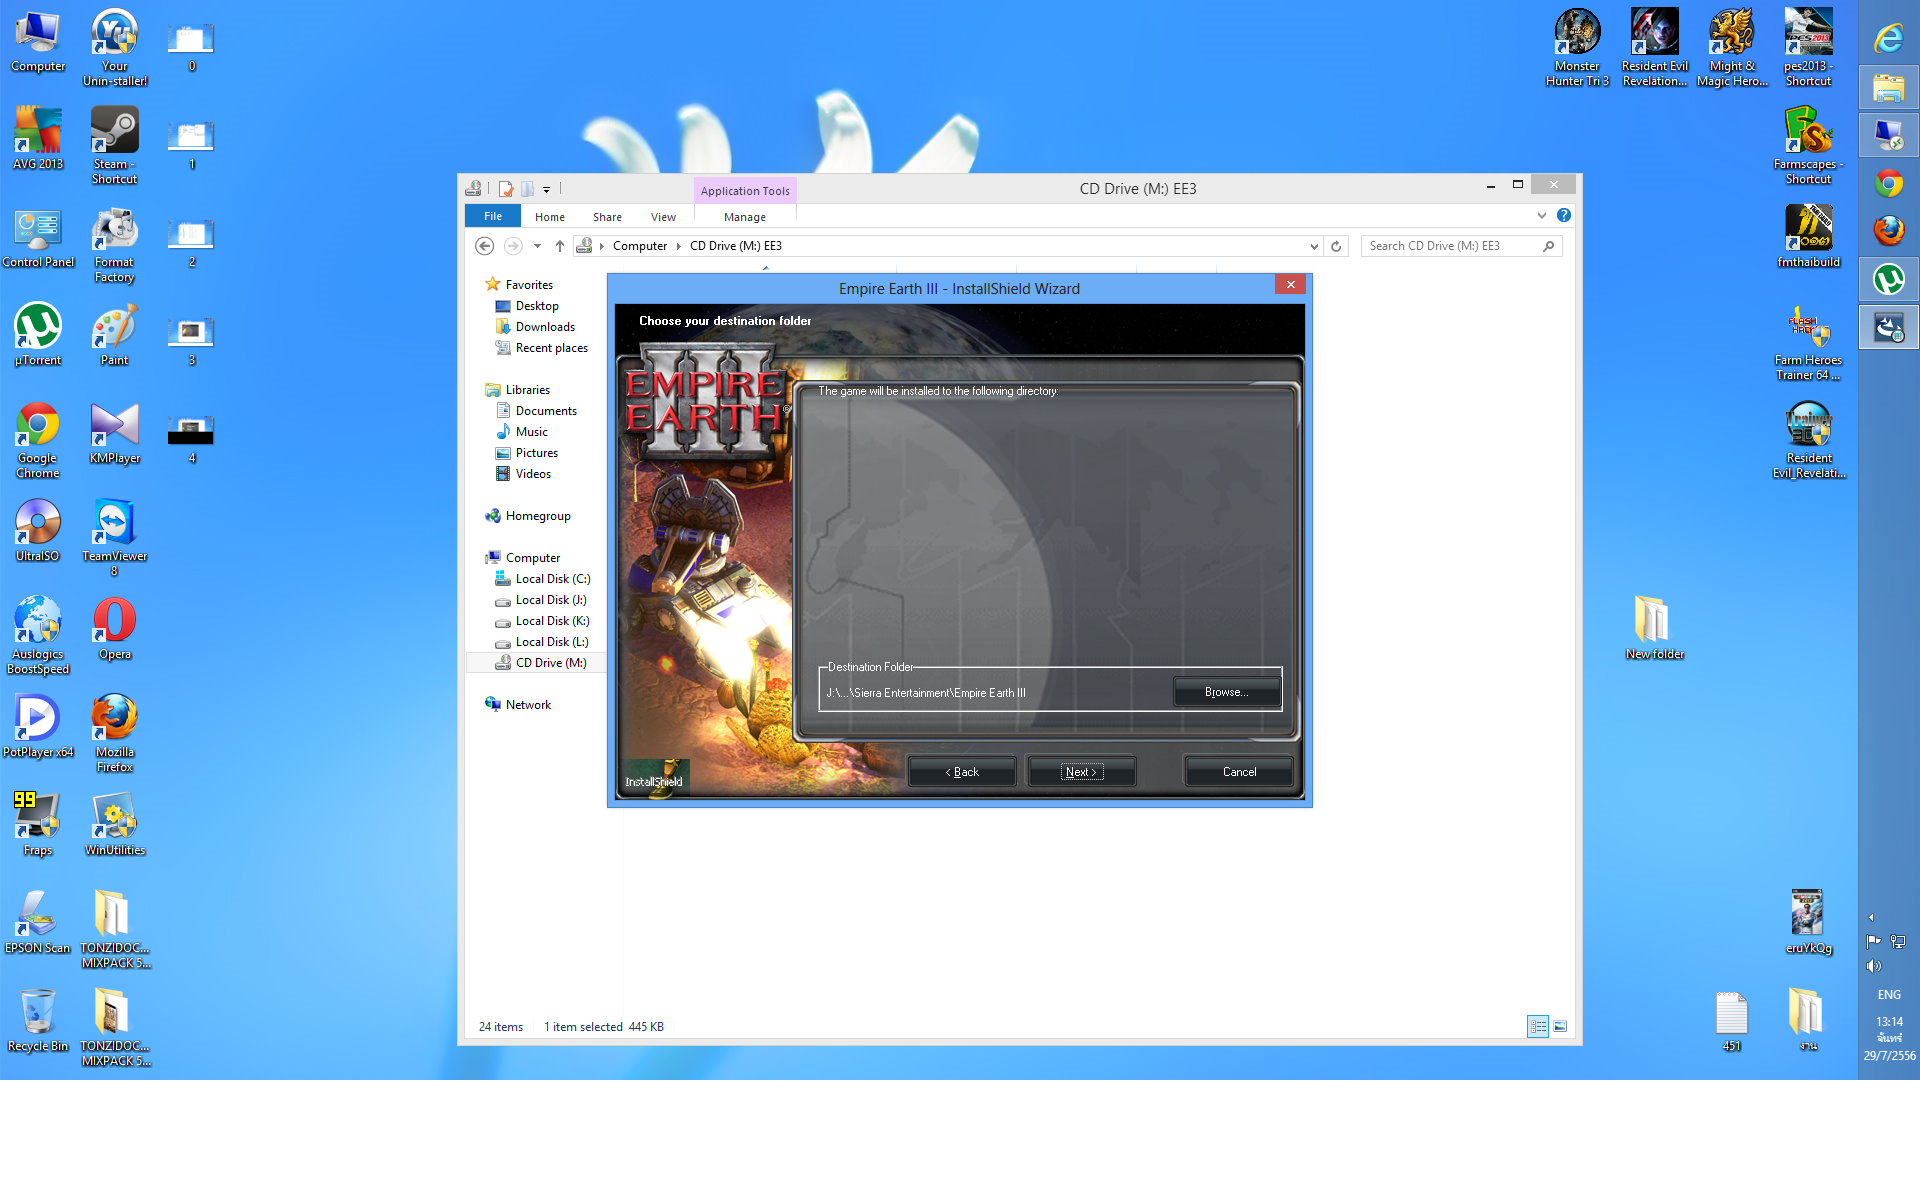
Task: Go up one folder level arrow
Action: [560, 246]
